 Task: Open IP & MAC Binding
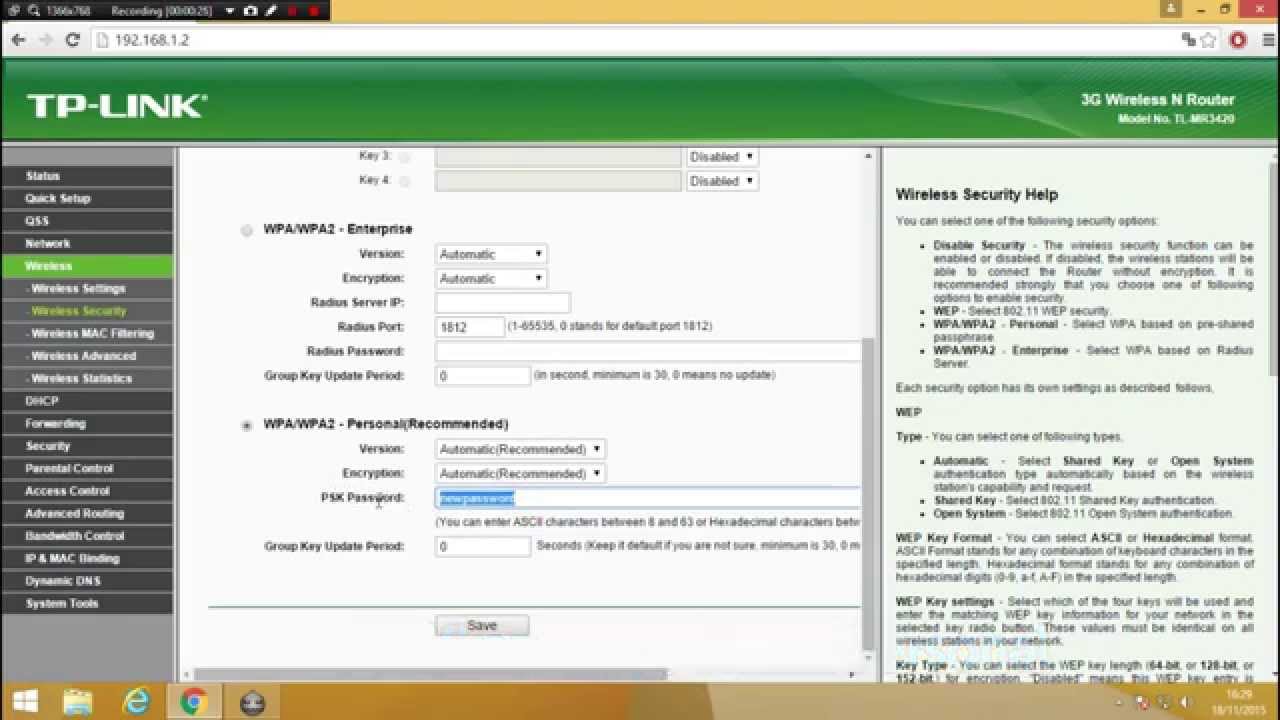(x=87, y=558)
